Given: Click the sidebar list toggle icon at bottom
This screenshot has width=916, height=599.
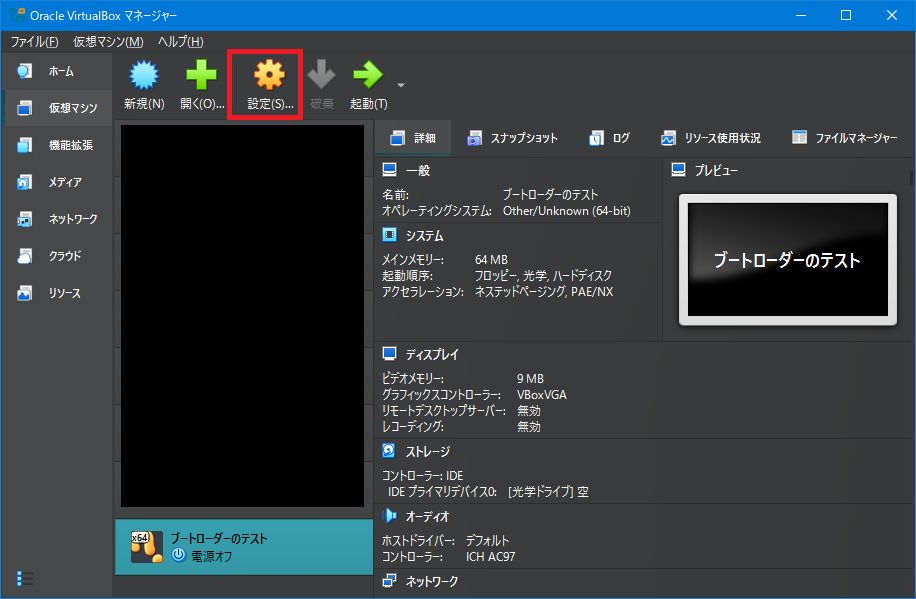Looking at the screenshot, I should click(25, 579).
